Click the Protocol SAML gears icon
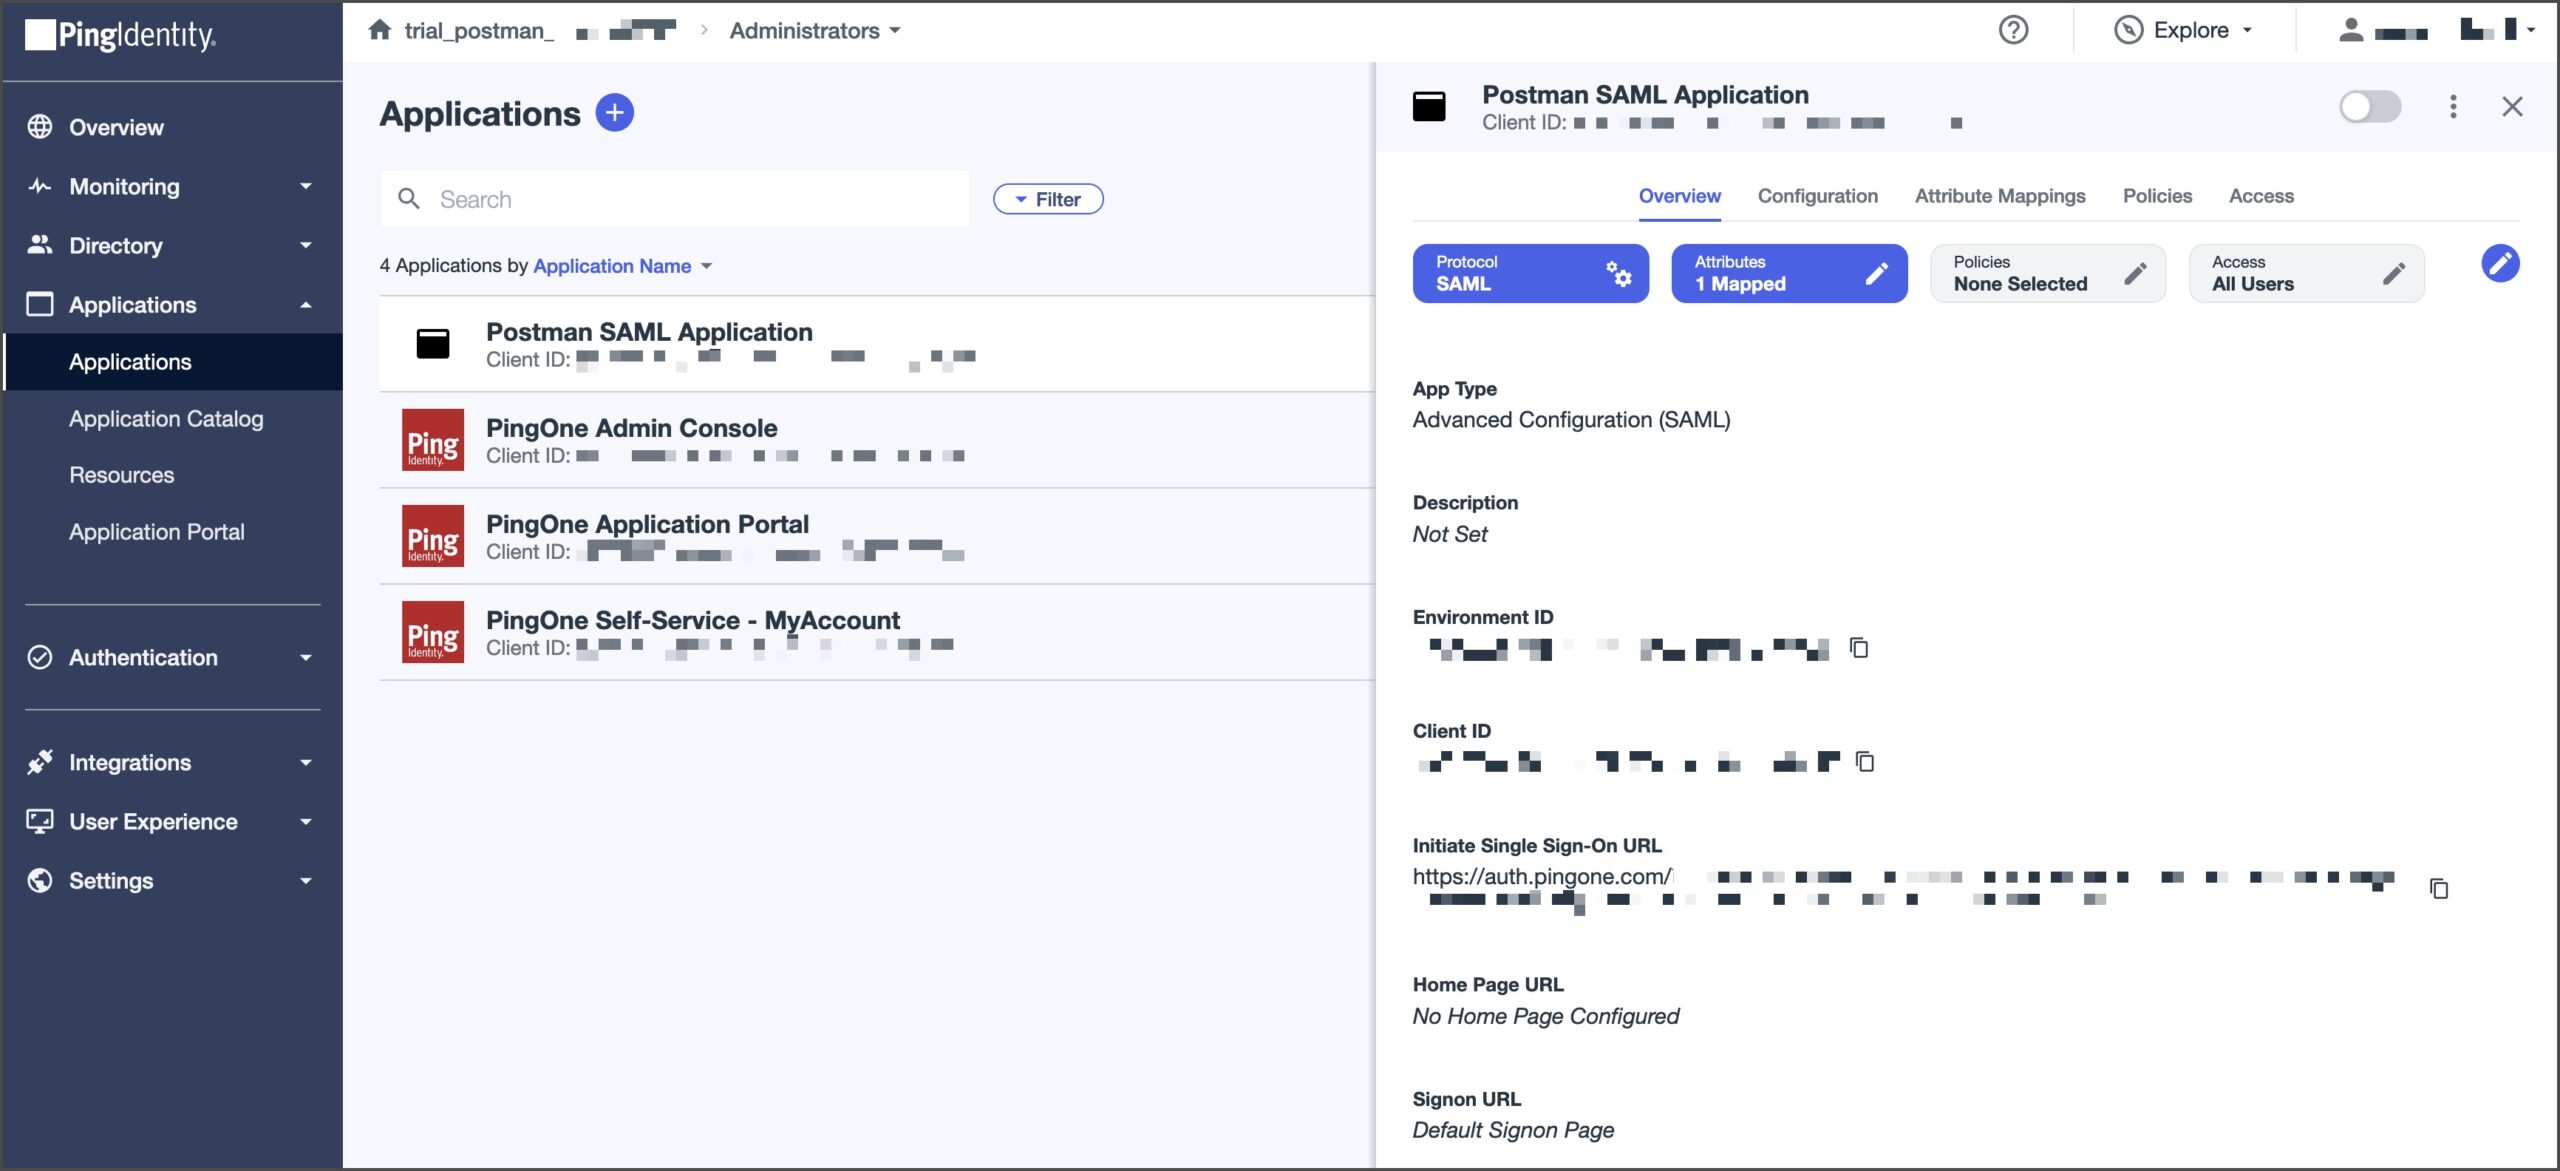Screen dimensions: 2560x1171 (1619, 273)
